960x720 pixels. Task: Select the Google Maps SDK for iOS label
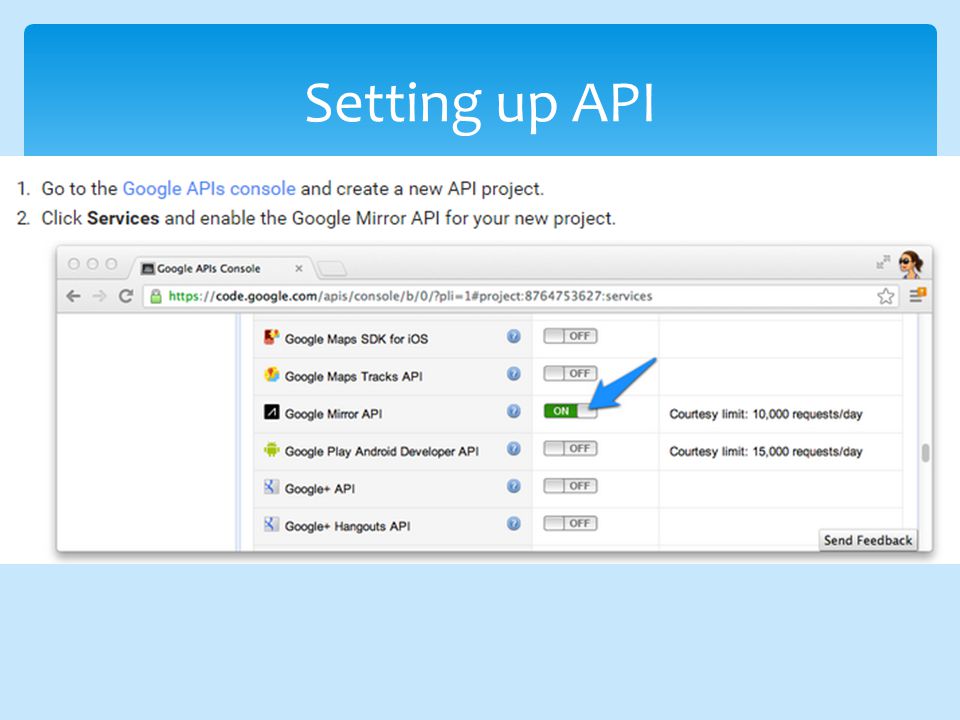coord(356,339)
